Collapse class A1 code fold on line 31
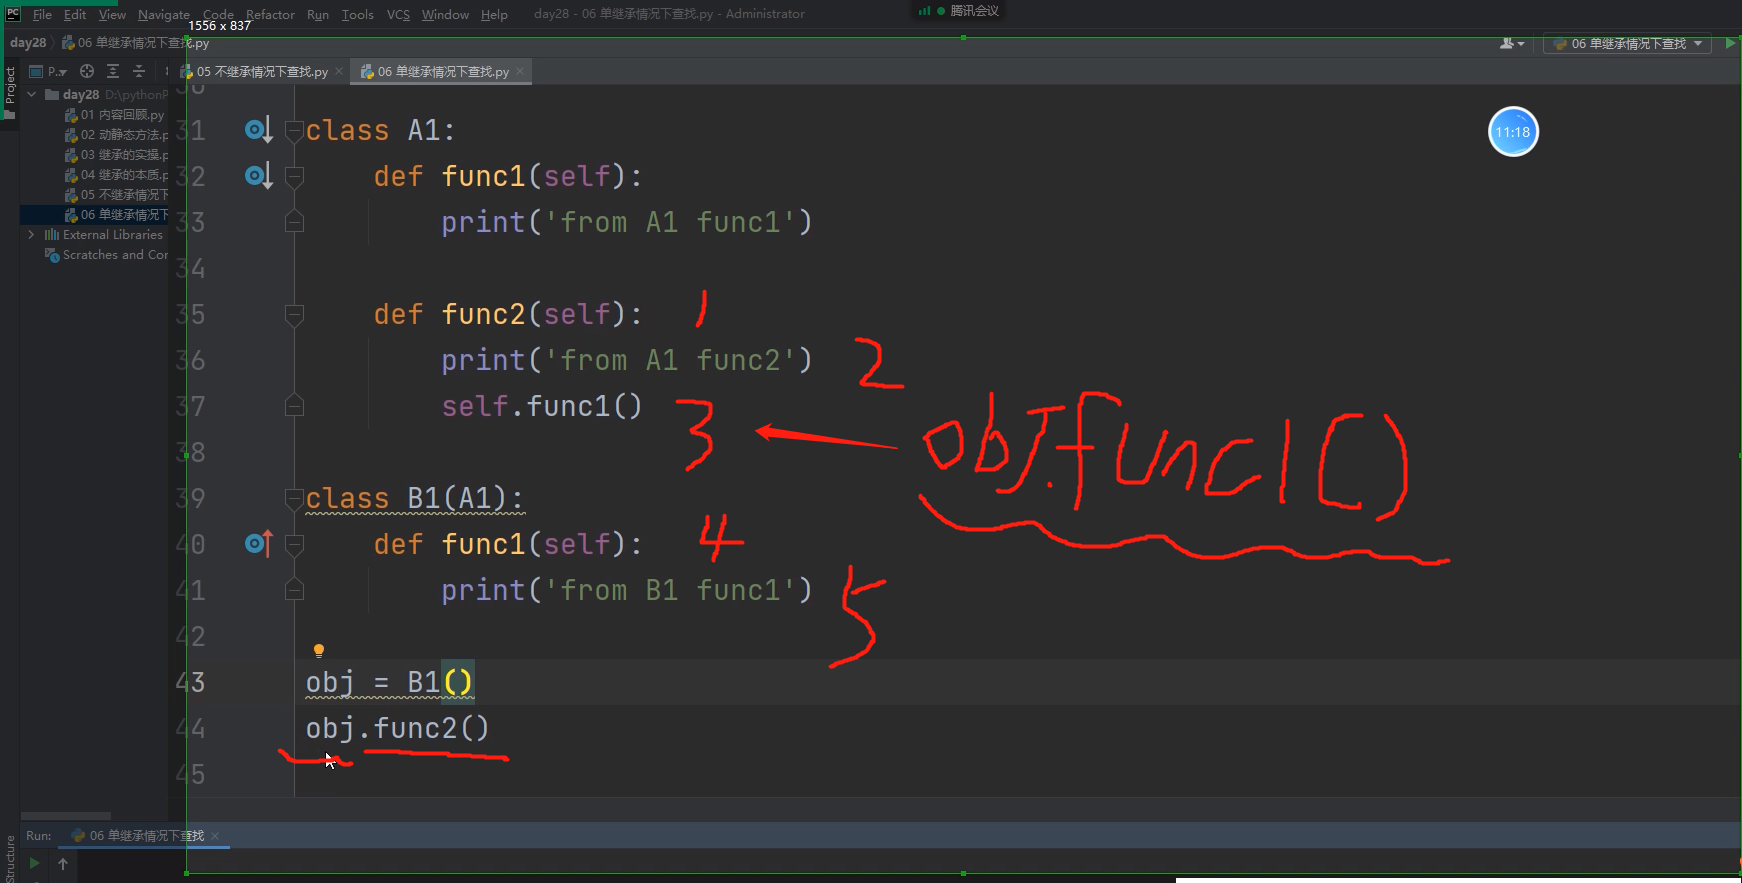Viewport: 1742px width, 883px height. coord(294,131)
